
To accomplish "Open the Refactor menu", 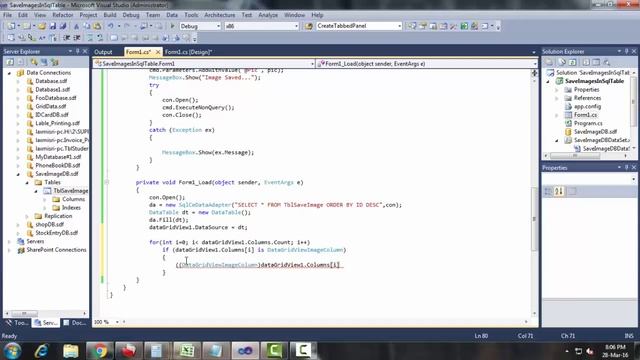I will 62,15.
